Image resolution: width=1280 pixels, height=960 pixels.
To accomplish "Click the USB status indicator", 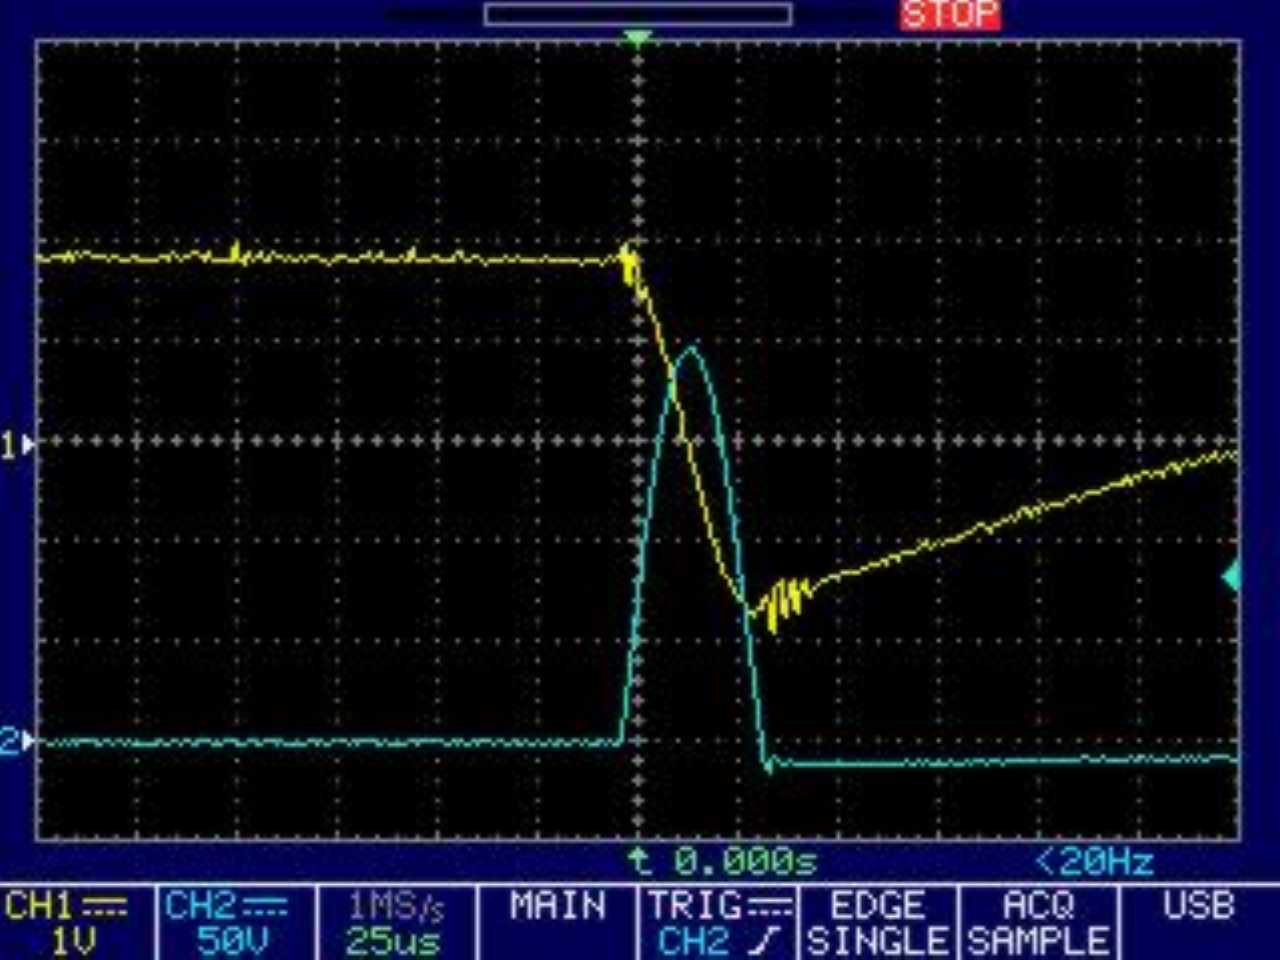I will coord(1198,907).
